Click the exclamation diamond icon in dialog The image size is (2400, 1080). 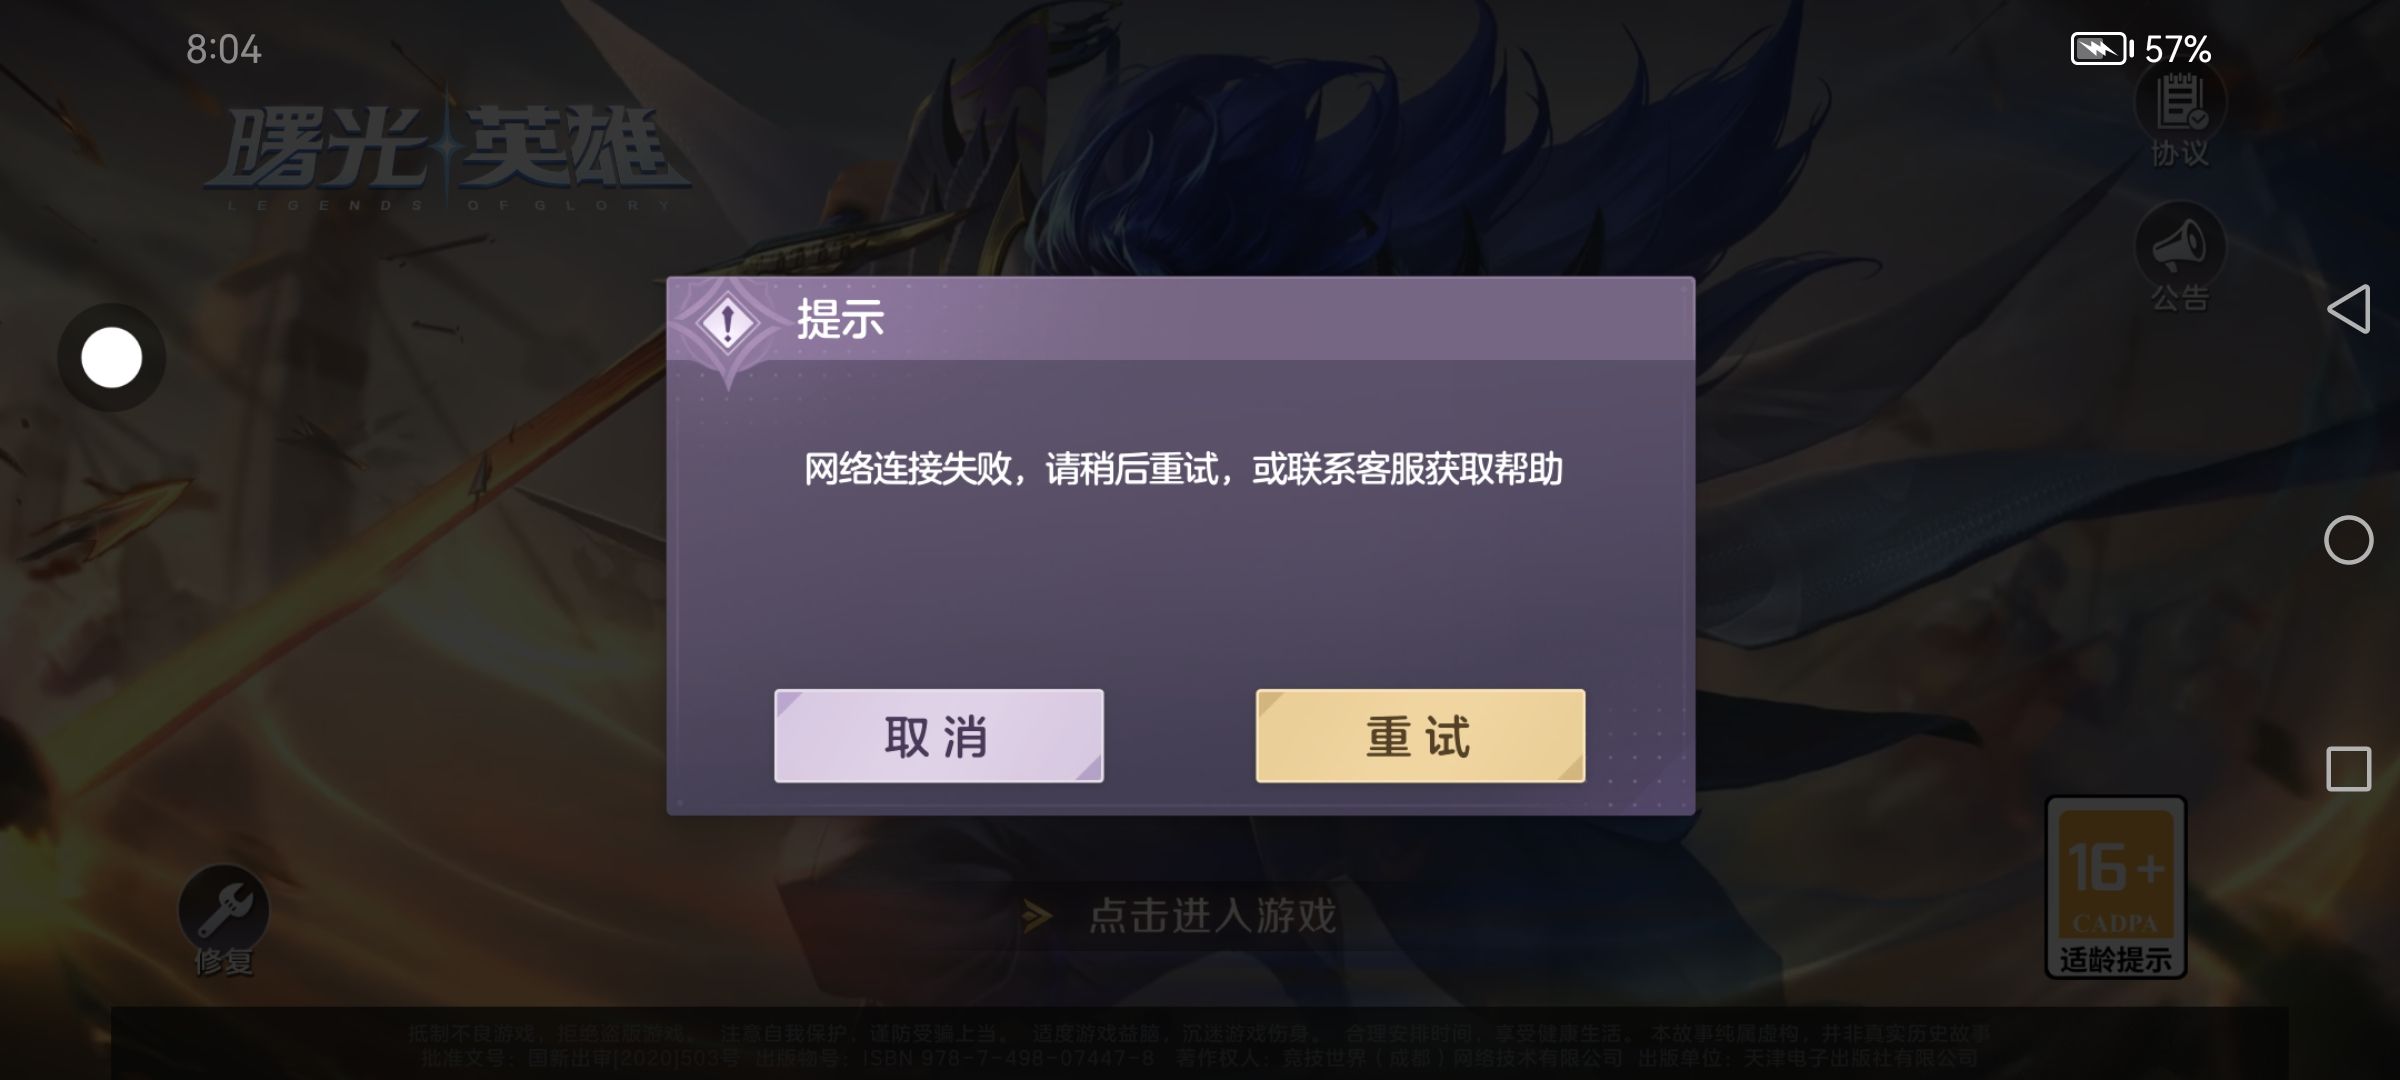728,322
